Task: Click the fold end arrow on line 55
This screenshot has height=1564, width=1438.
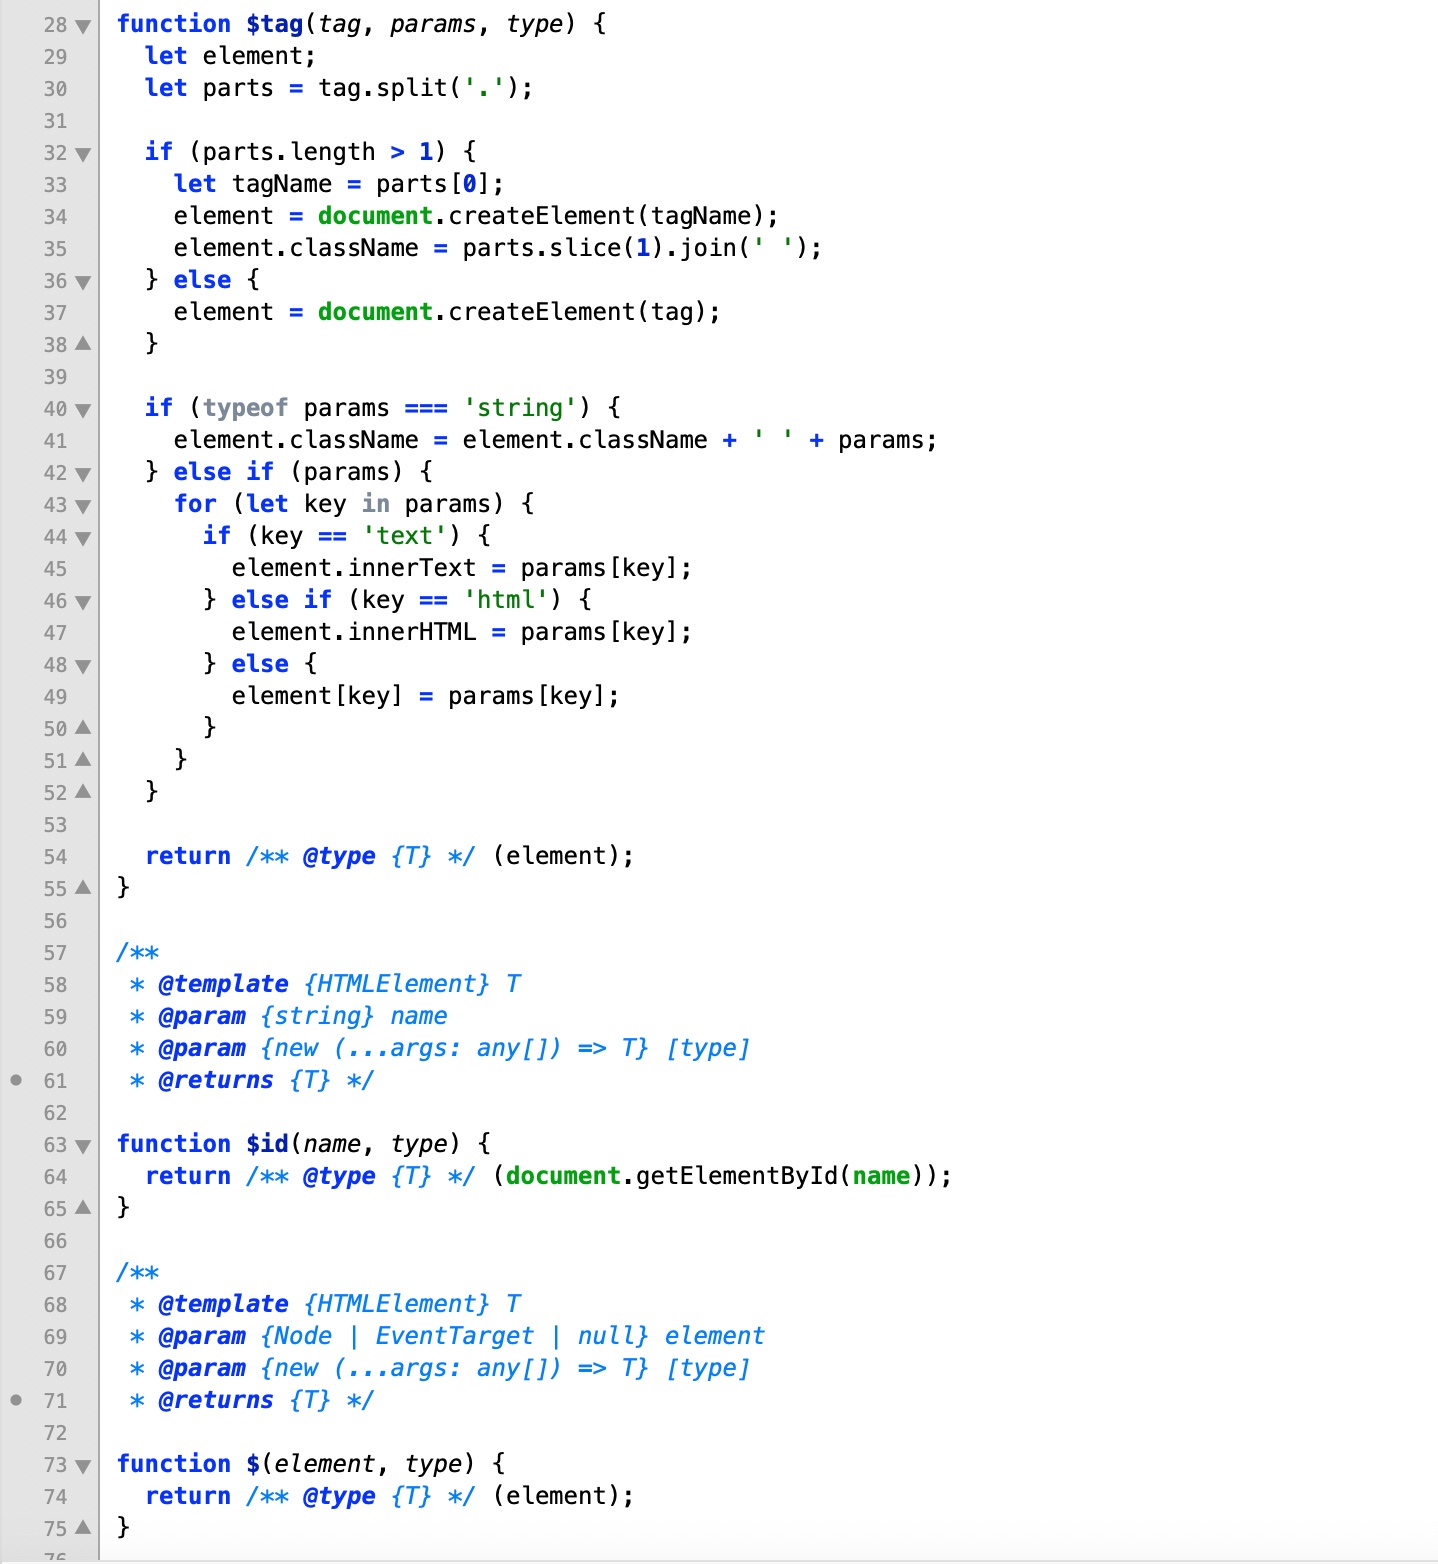Action: point(83,888)
